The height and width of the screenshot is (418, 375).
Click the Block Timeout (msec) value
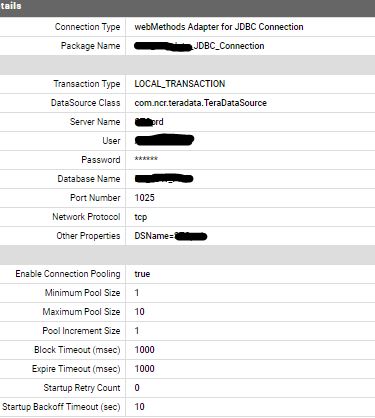click(144, 350)
